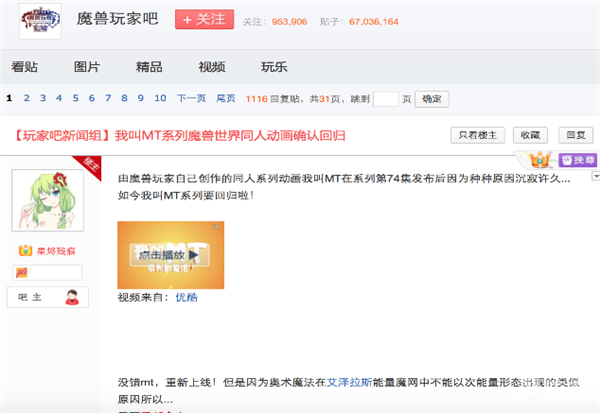Focus the page number jump input box
Image resolution: width=600 pixels, height=413 pixels.
[386, 99]
